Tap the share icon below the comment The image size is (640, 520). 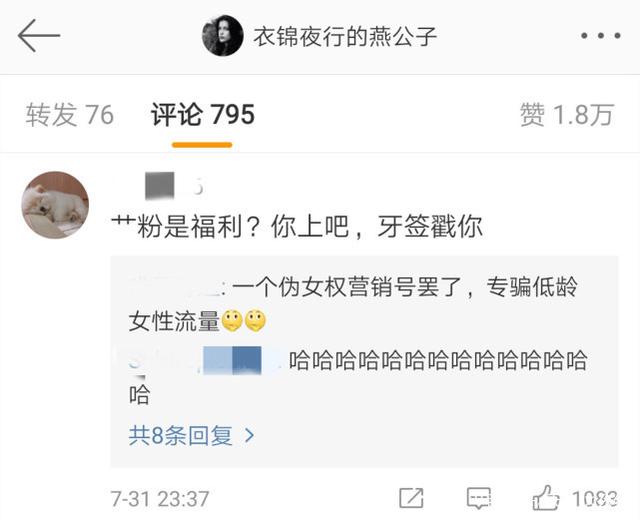pyautogui.click(x=411, y=498)
